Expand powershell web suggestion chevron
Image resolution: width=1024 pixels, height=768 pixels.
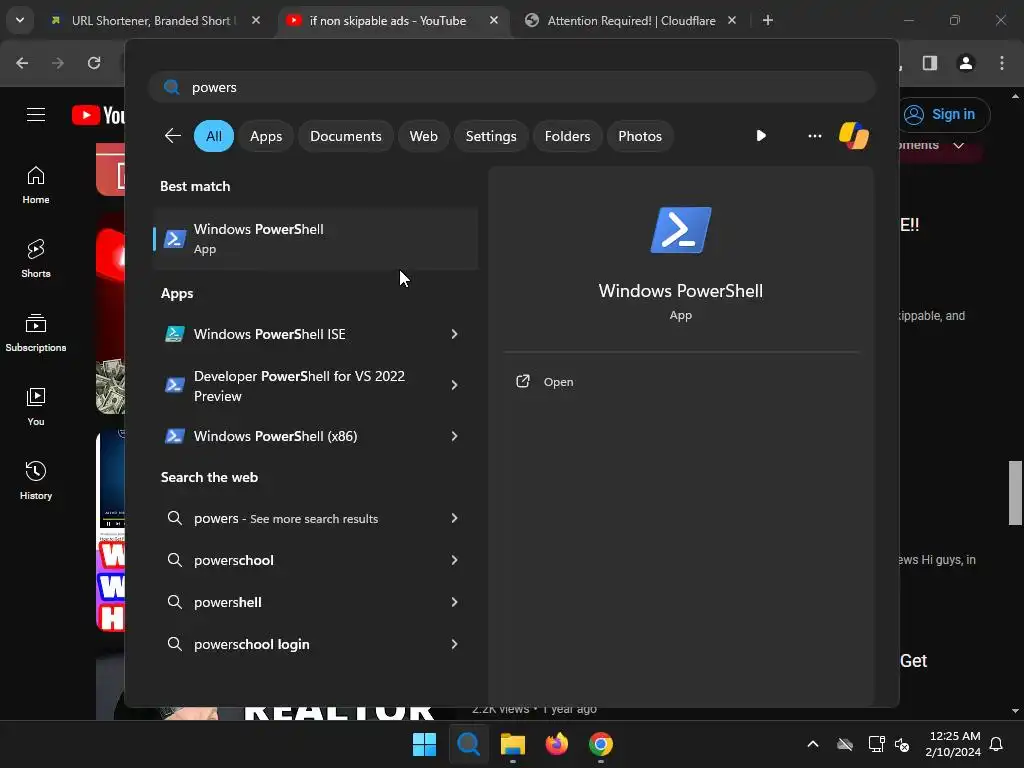tap(454, 602)
